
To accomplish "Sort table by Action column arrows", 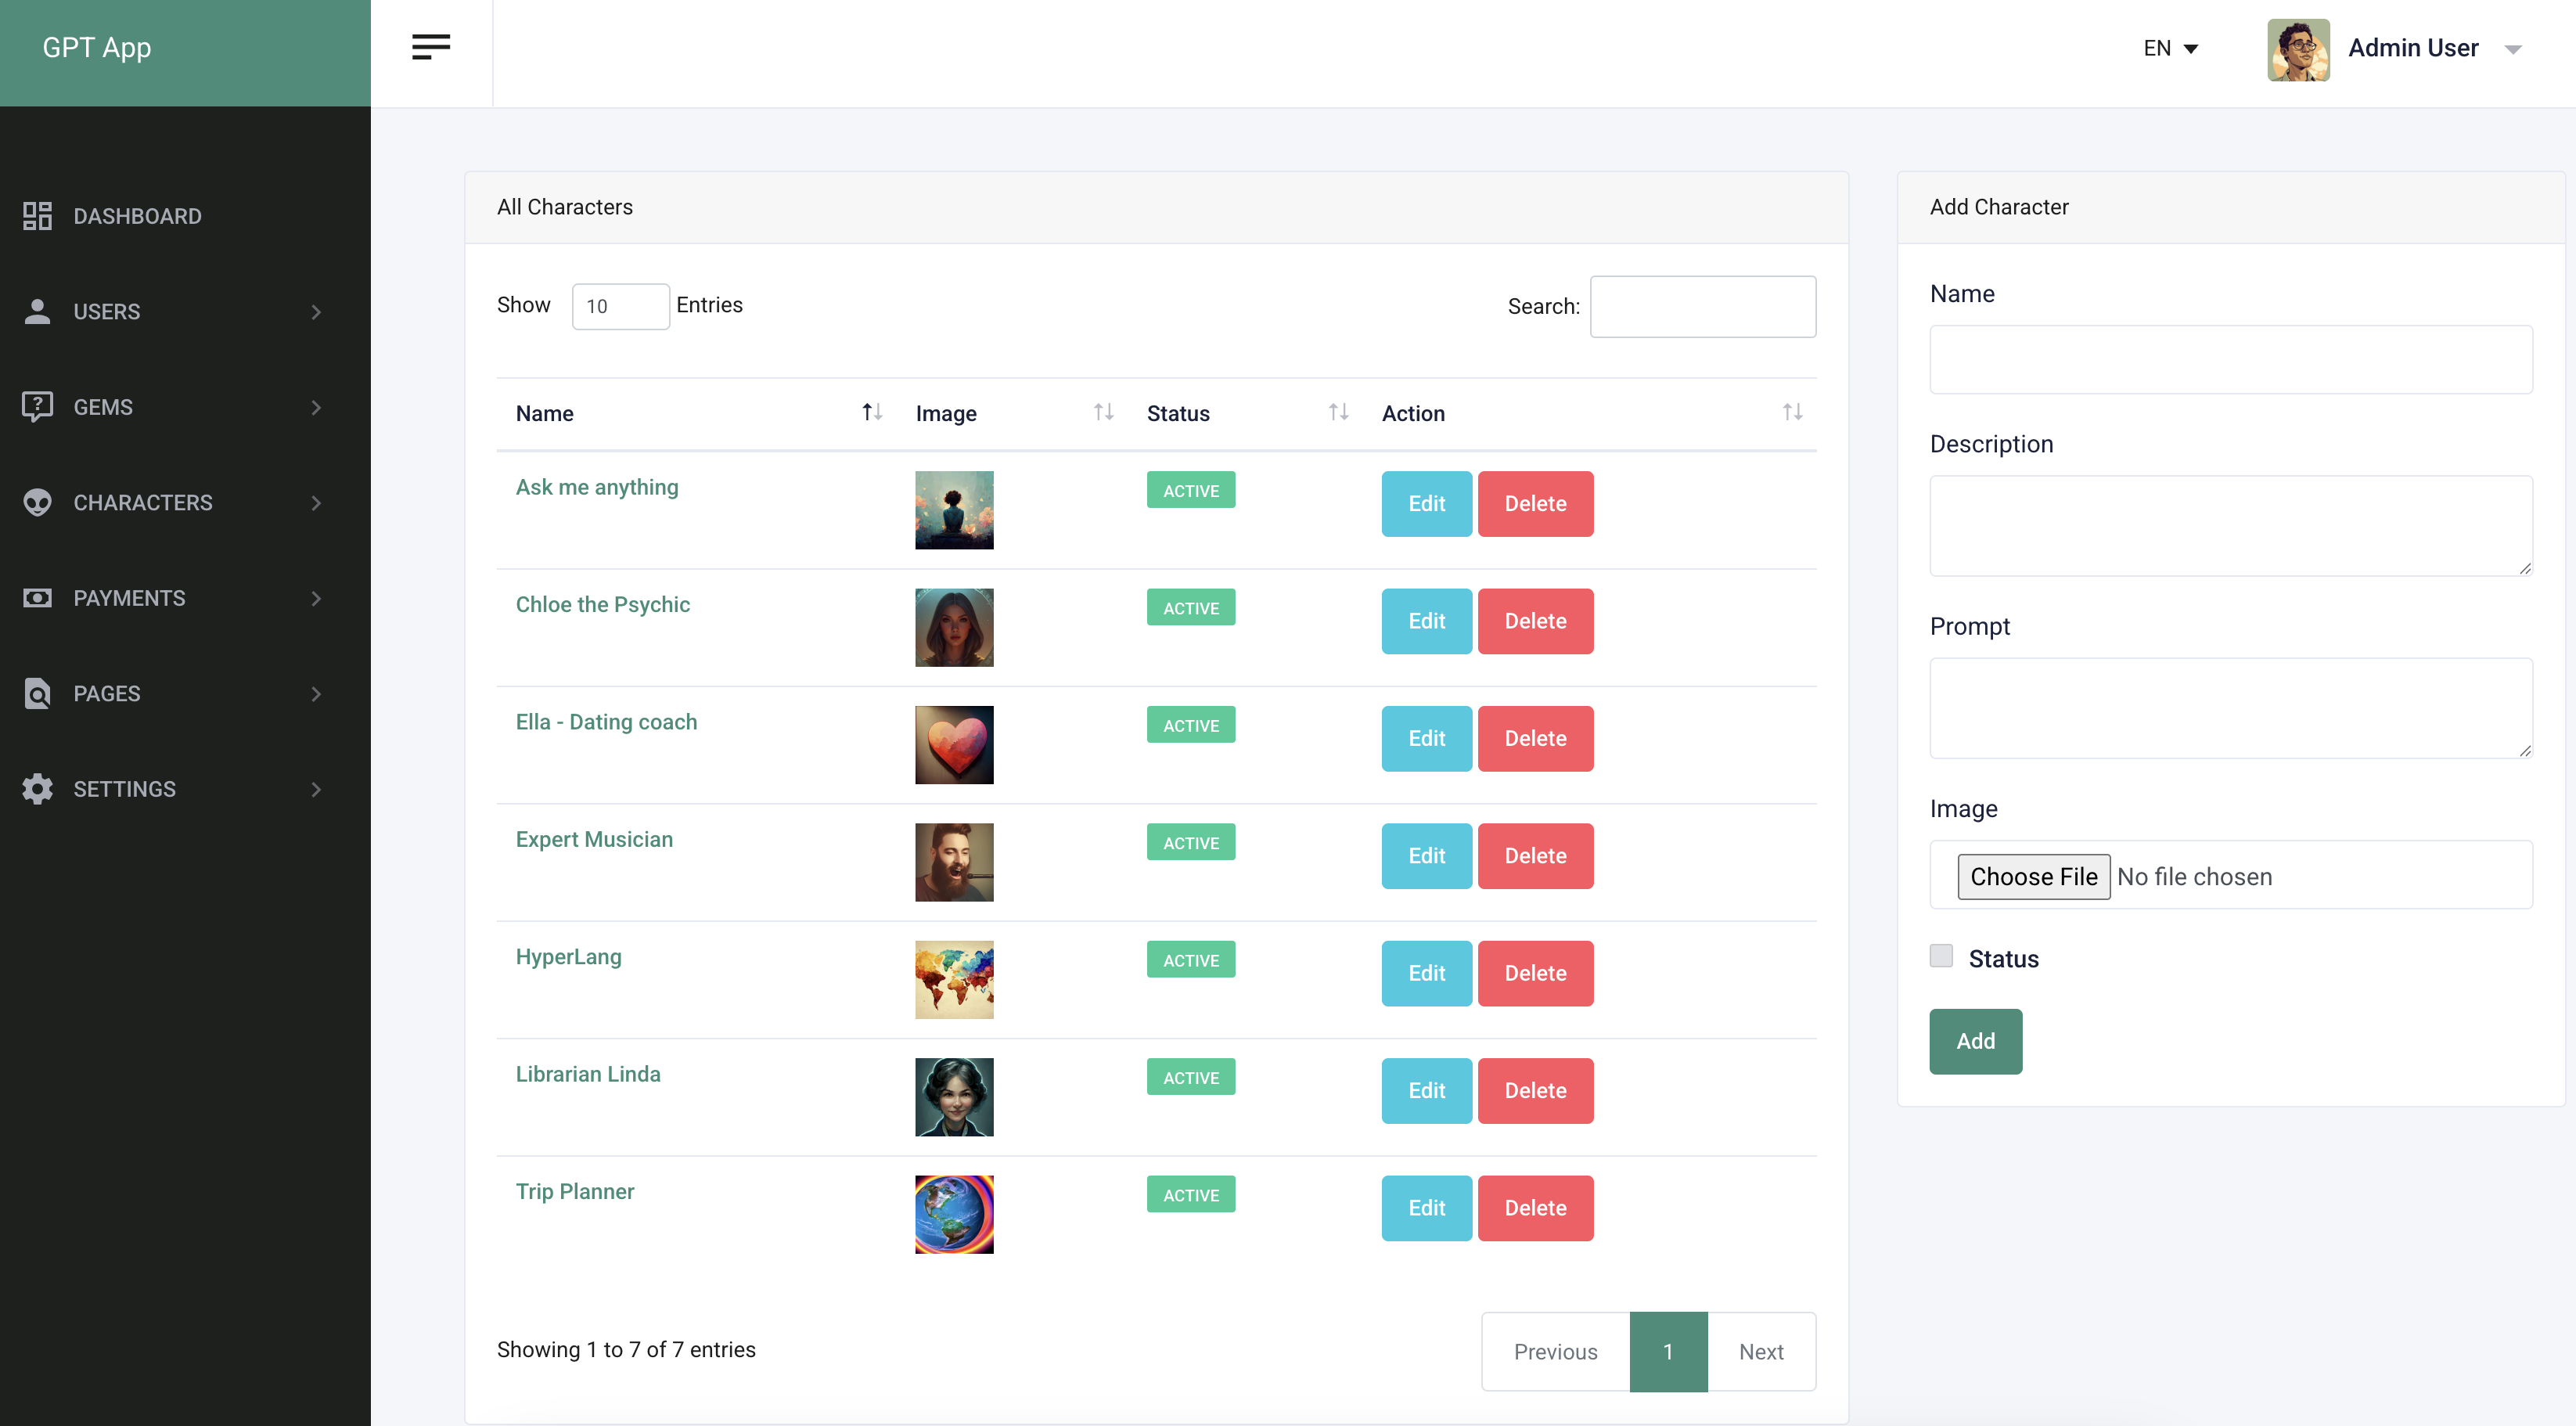I will click(x=1792, y=412).
